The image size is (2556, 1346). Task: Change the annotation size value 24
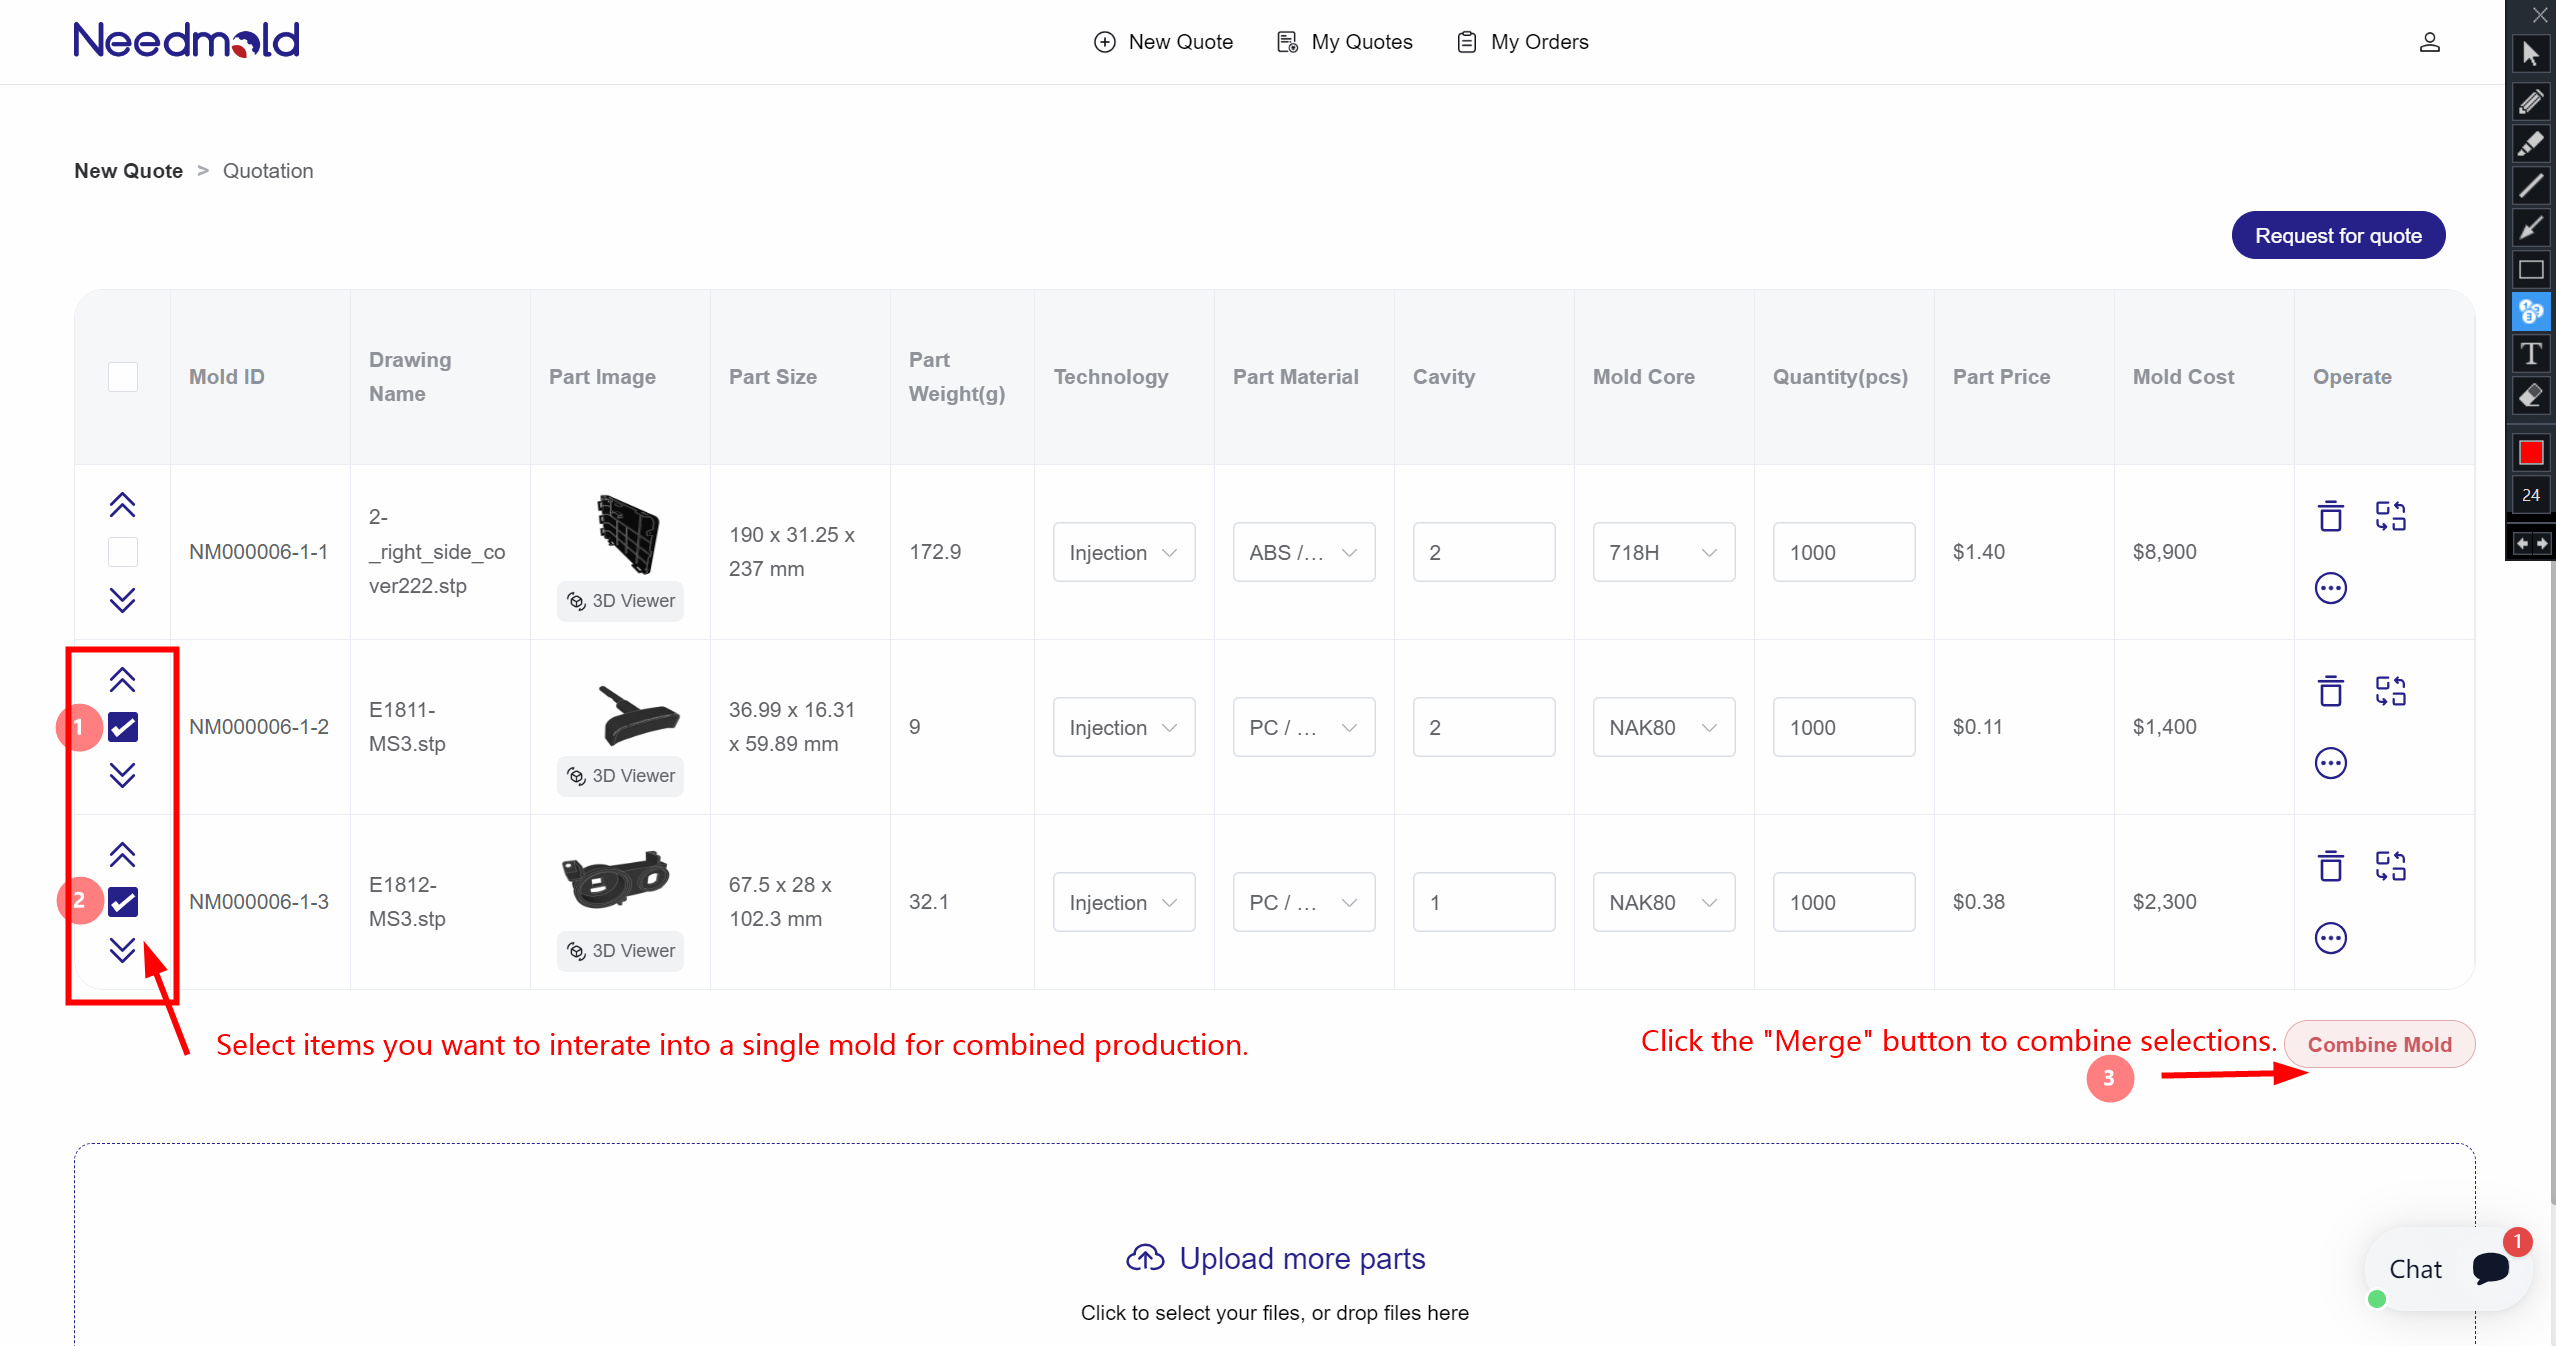point(2531,495)
